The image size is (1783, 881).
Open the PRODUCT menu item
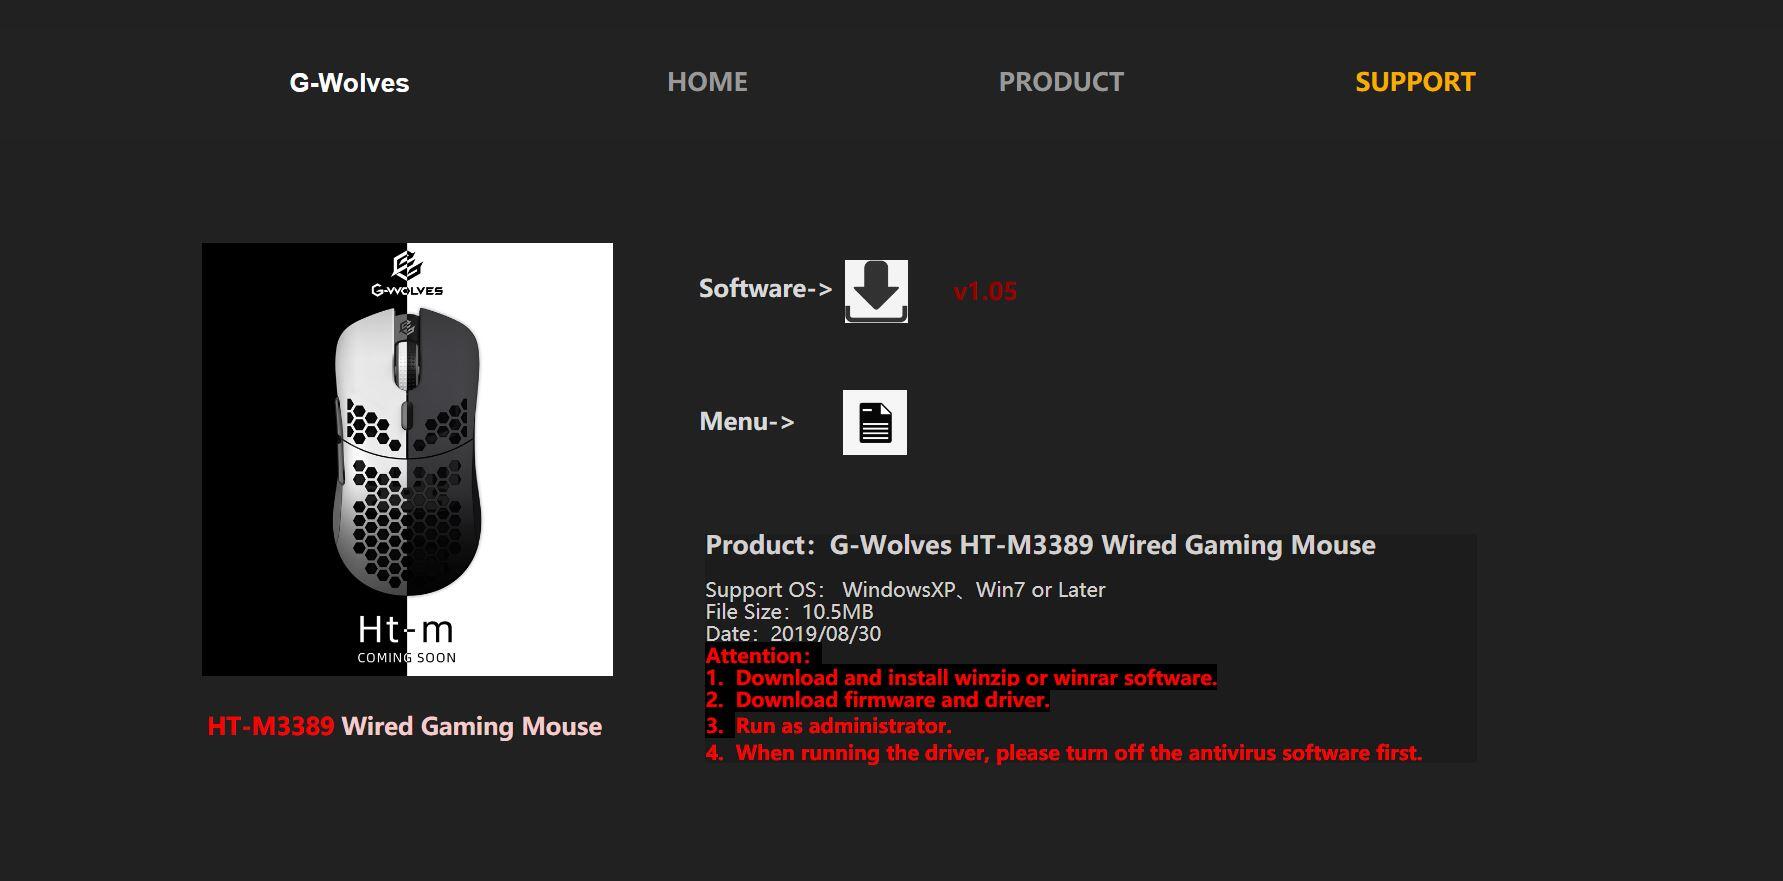coord(1061,82)
